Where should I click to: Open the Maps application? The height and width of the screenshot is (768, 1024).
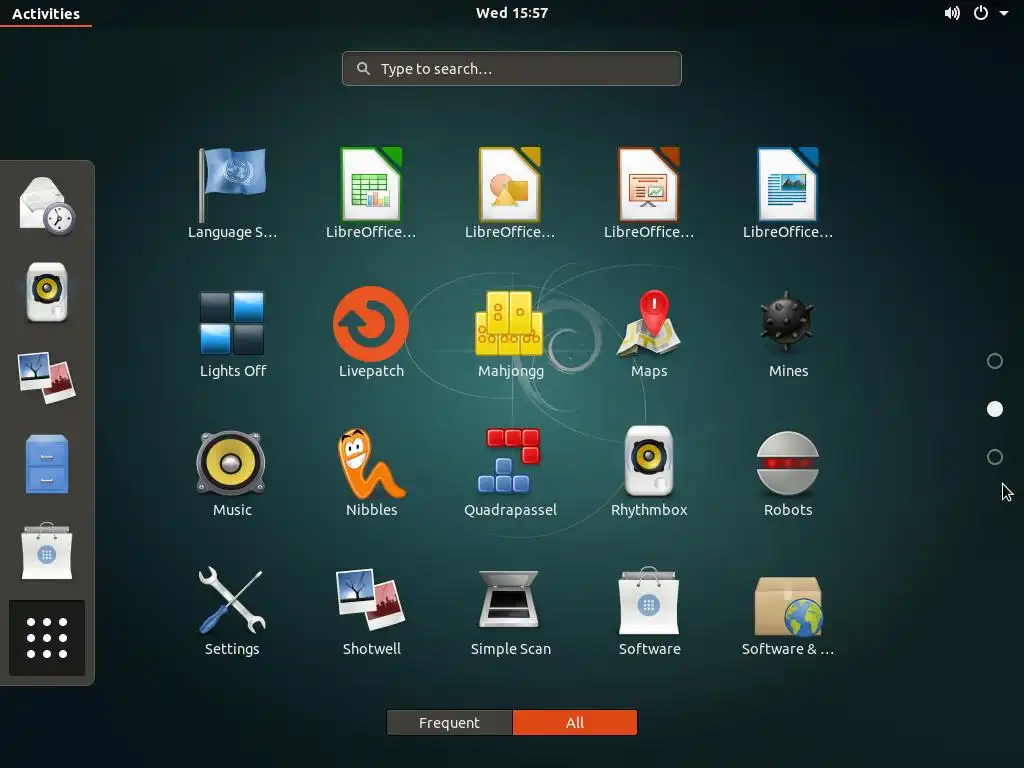click(x=649, y=323)
